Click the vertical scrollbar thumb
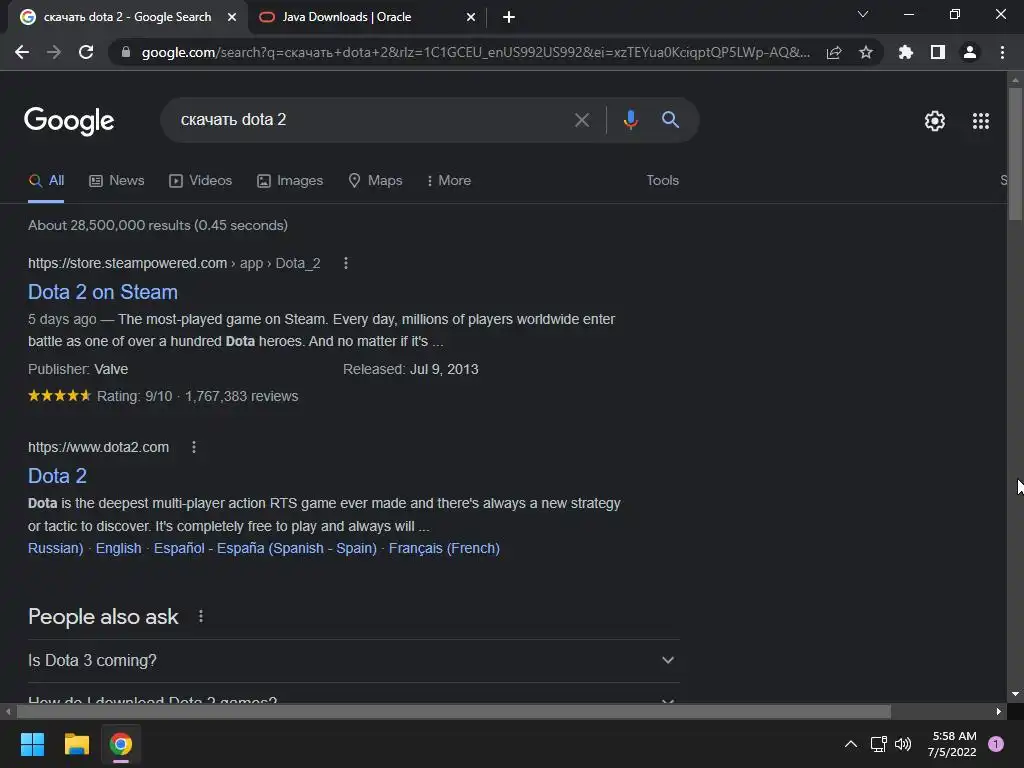The width and height of the screenshot is (1024, 768). click(x=1015, y=154)
